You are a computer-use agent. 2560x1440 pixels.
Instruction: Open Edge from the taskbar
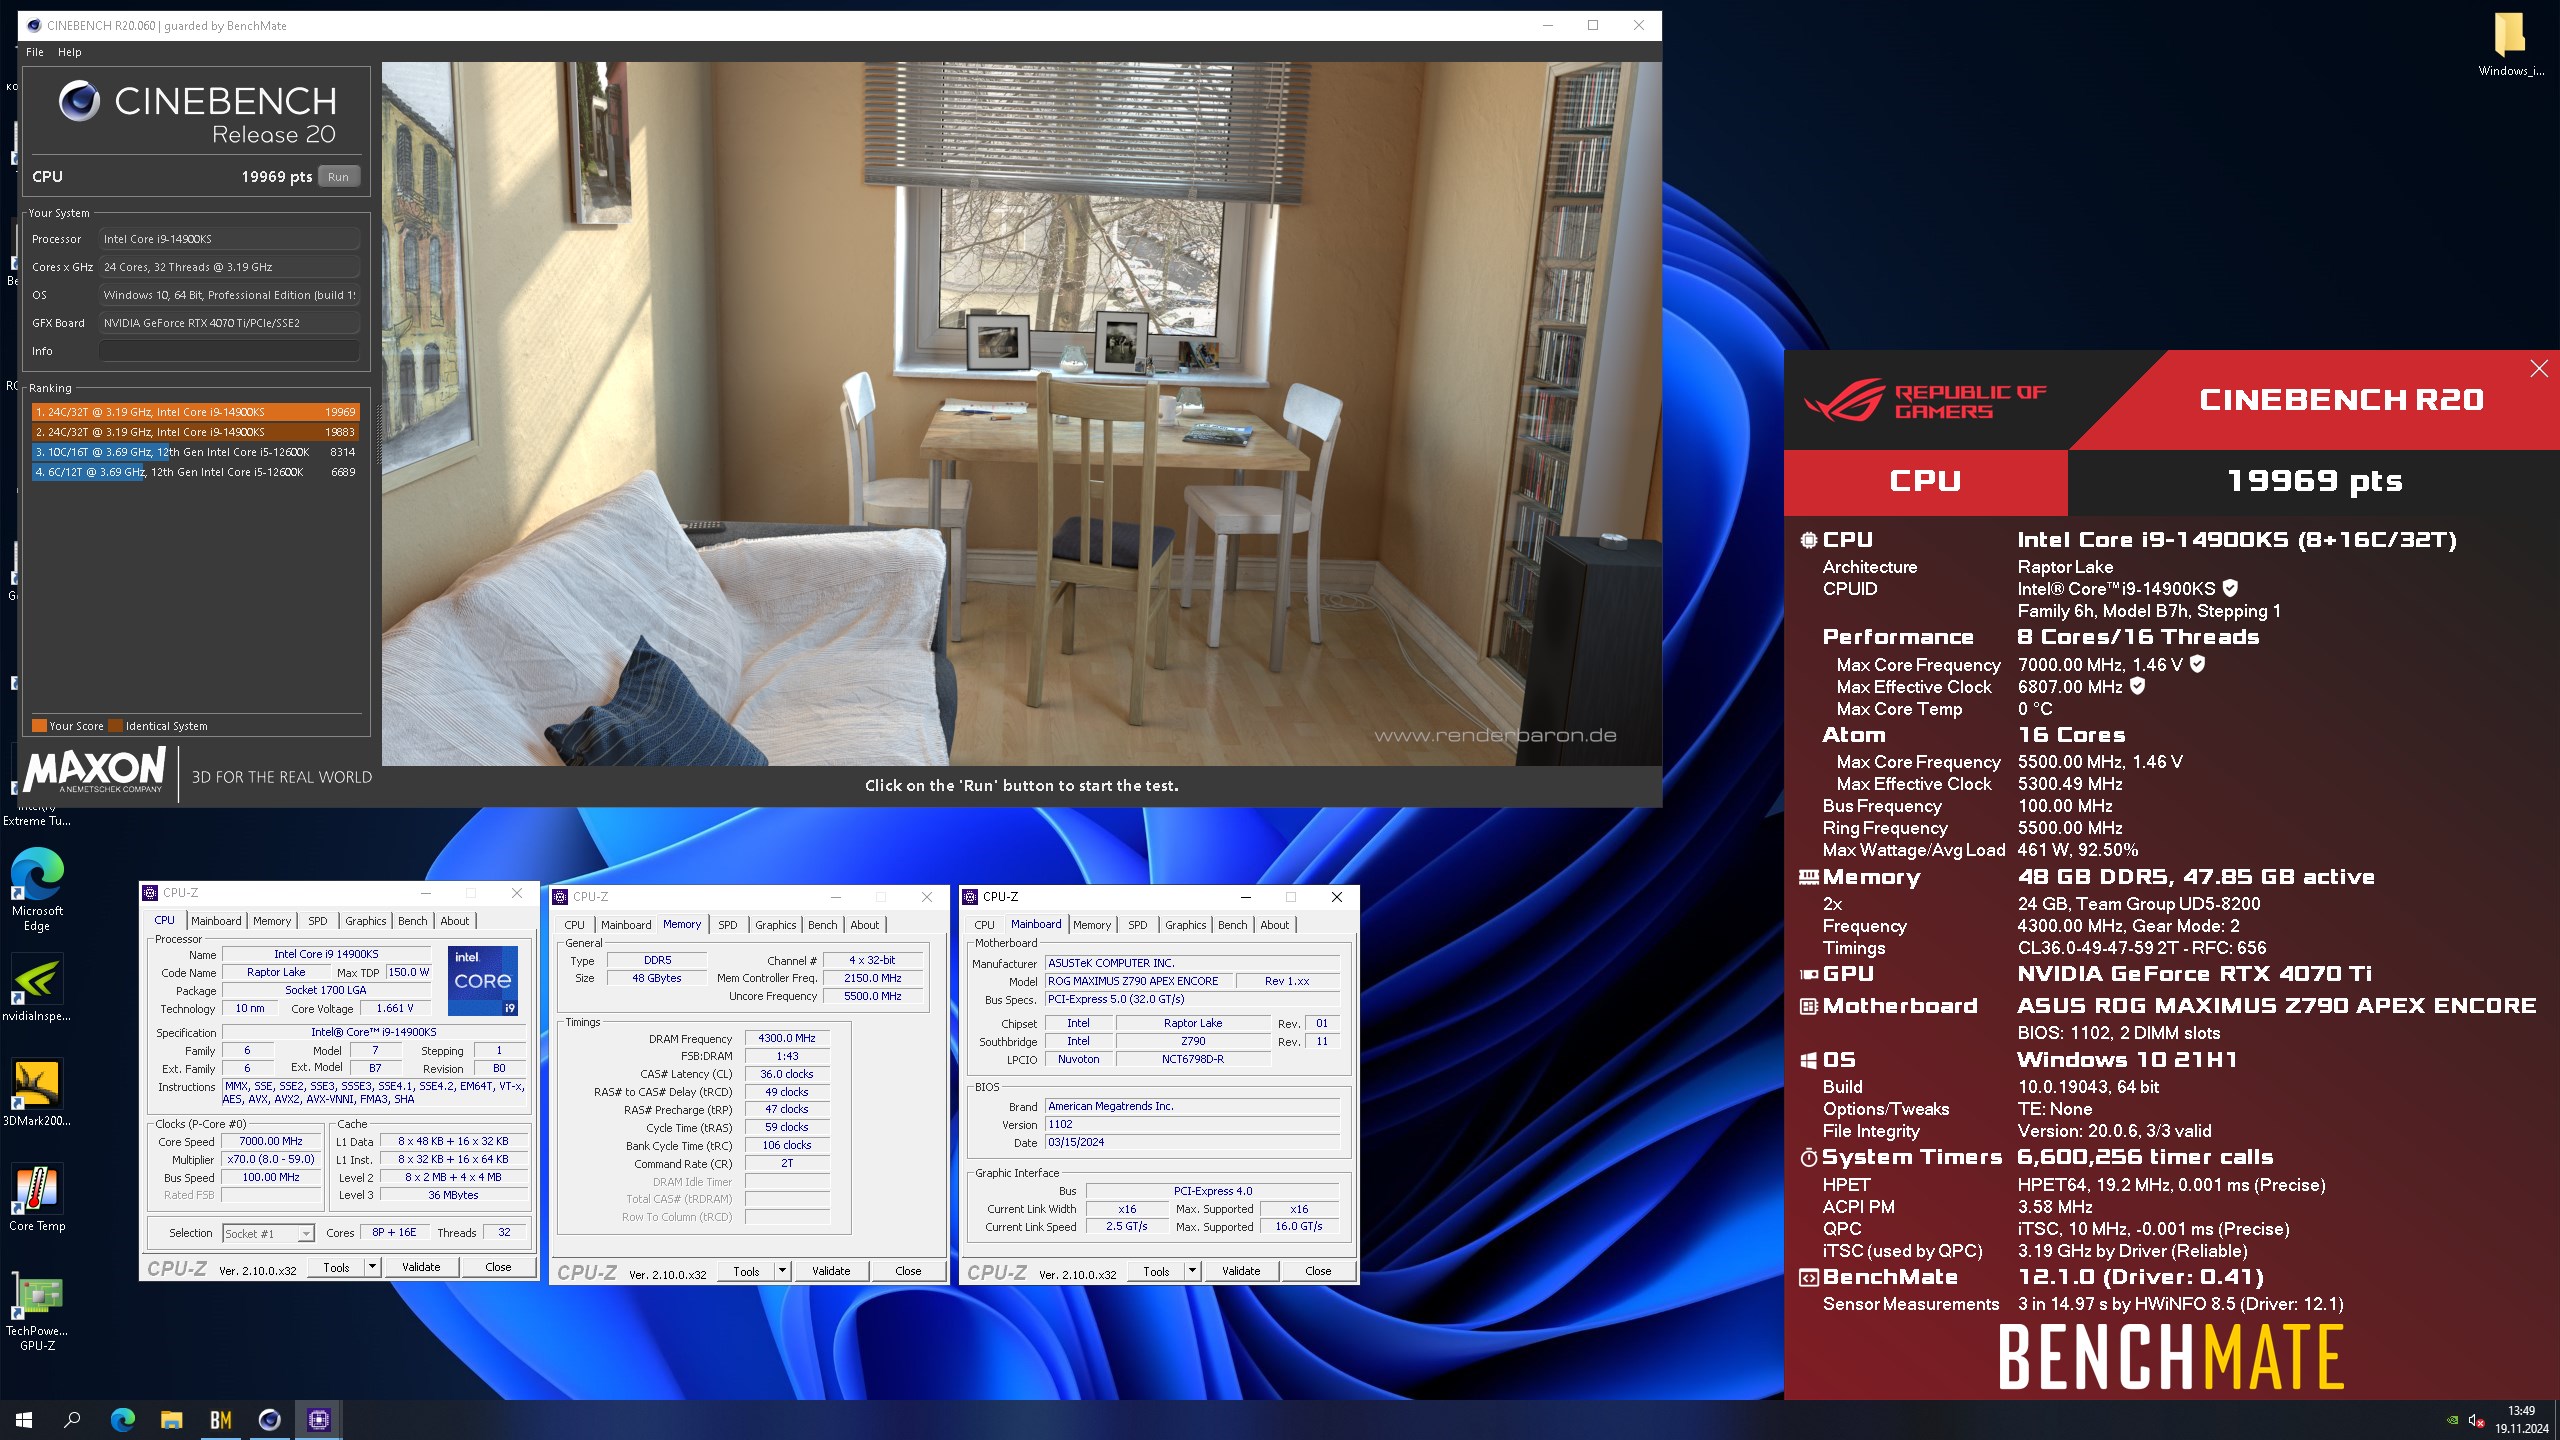pyautogui.click(x=122, y=1420)
